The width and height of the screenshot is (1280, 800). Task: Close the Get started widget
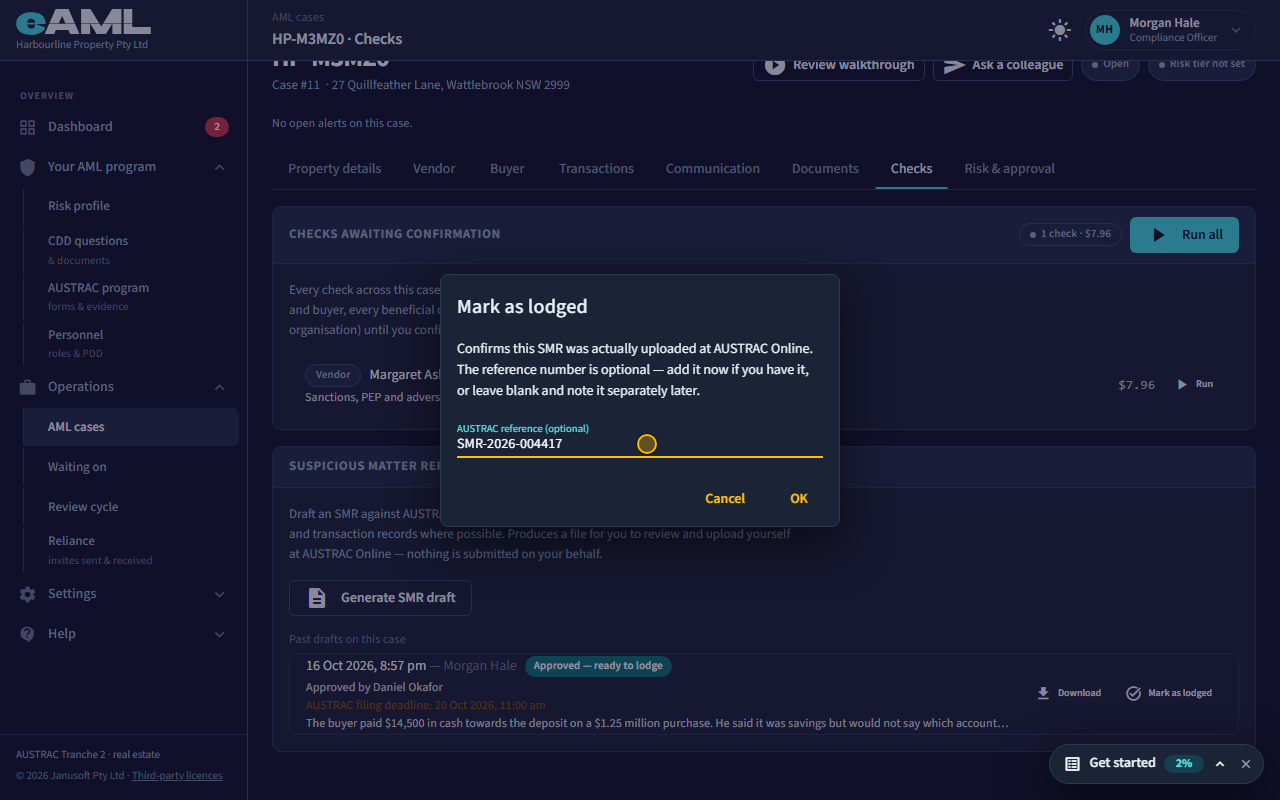pyautogui.click(x=1246, y=764)
